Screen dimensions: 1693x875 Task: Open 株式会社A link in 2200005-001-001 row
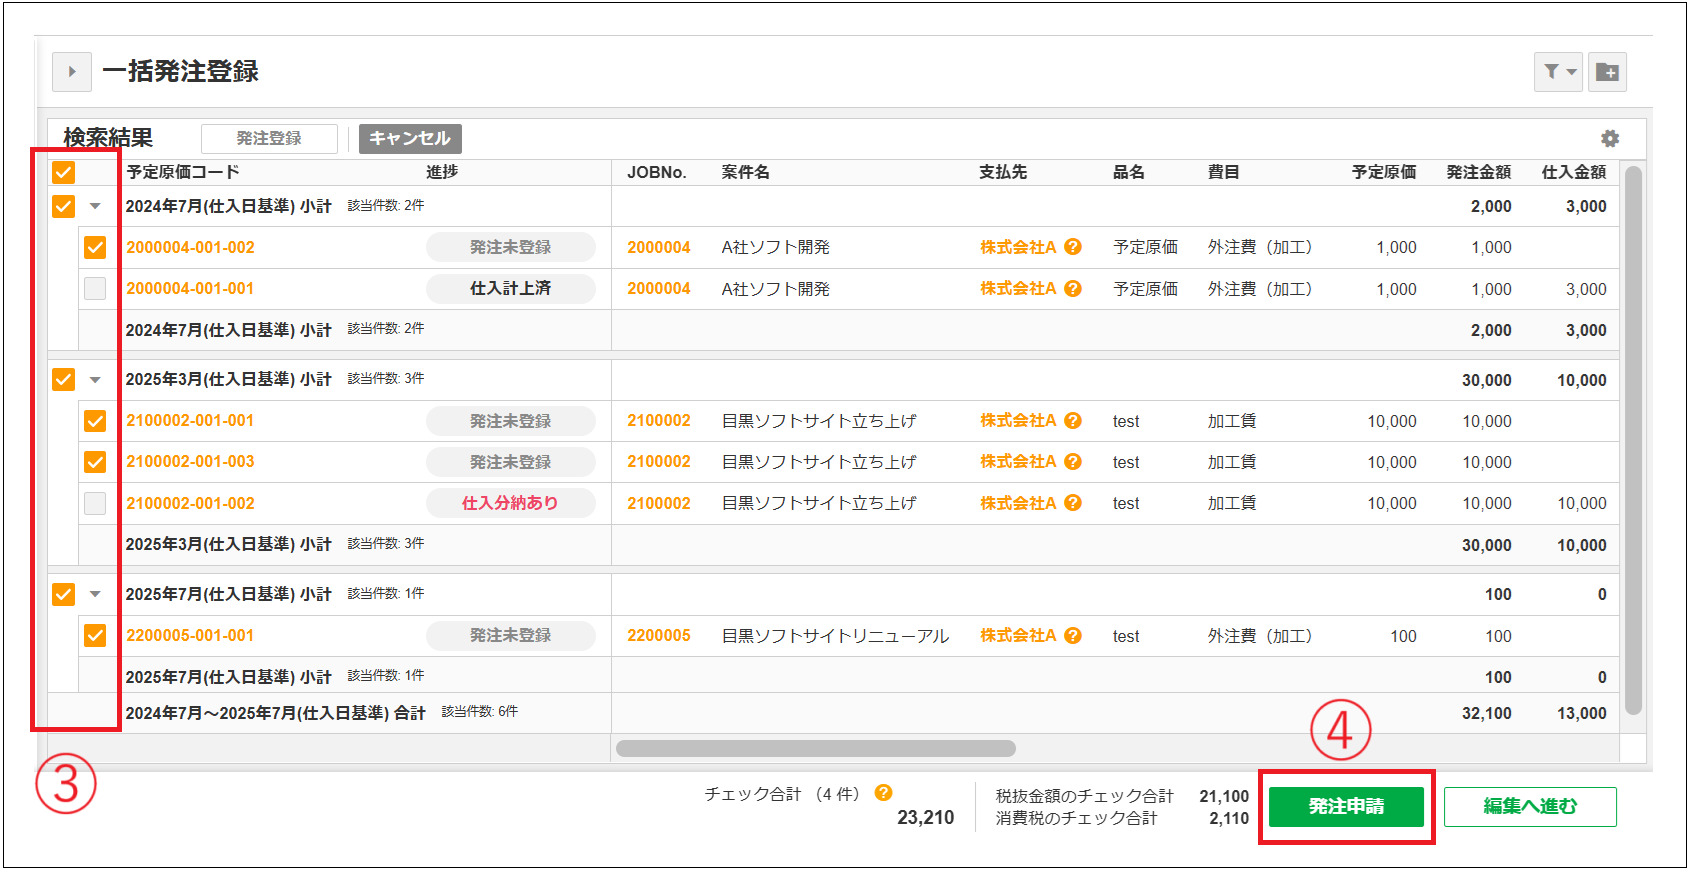[1018, 636]
